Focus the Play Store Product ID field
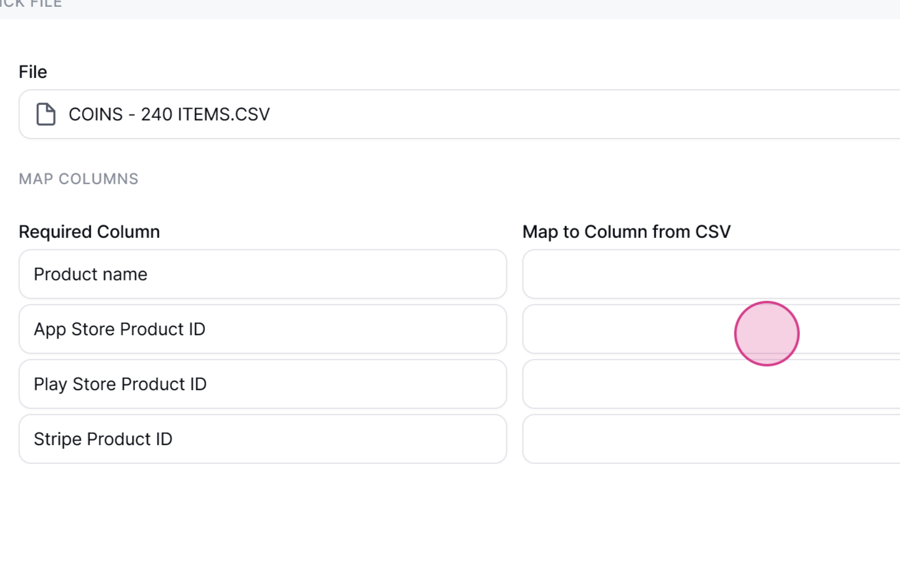 click(x=263, y=384)
